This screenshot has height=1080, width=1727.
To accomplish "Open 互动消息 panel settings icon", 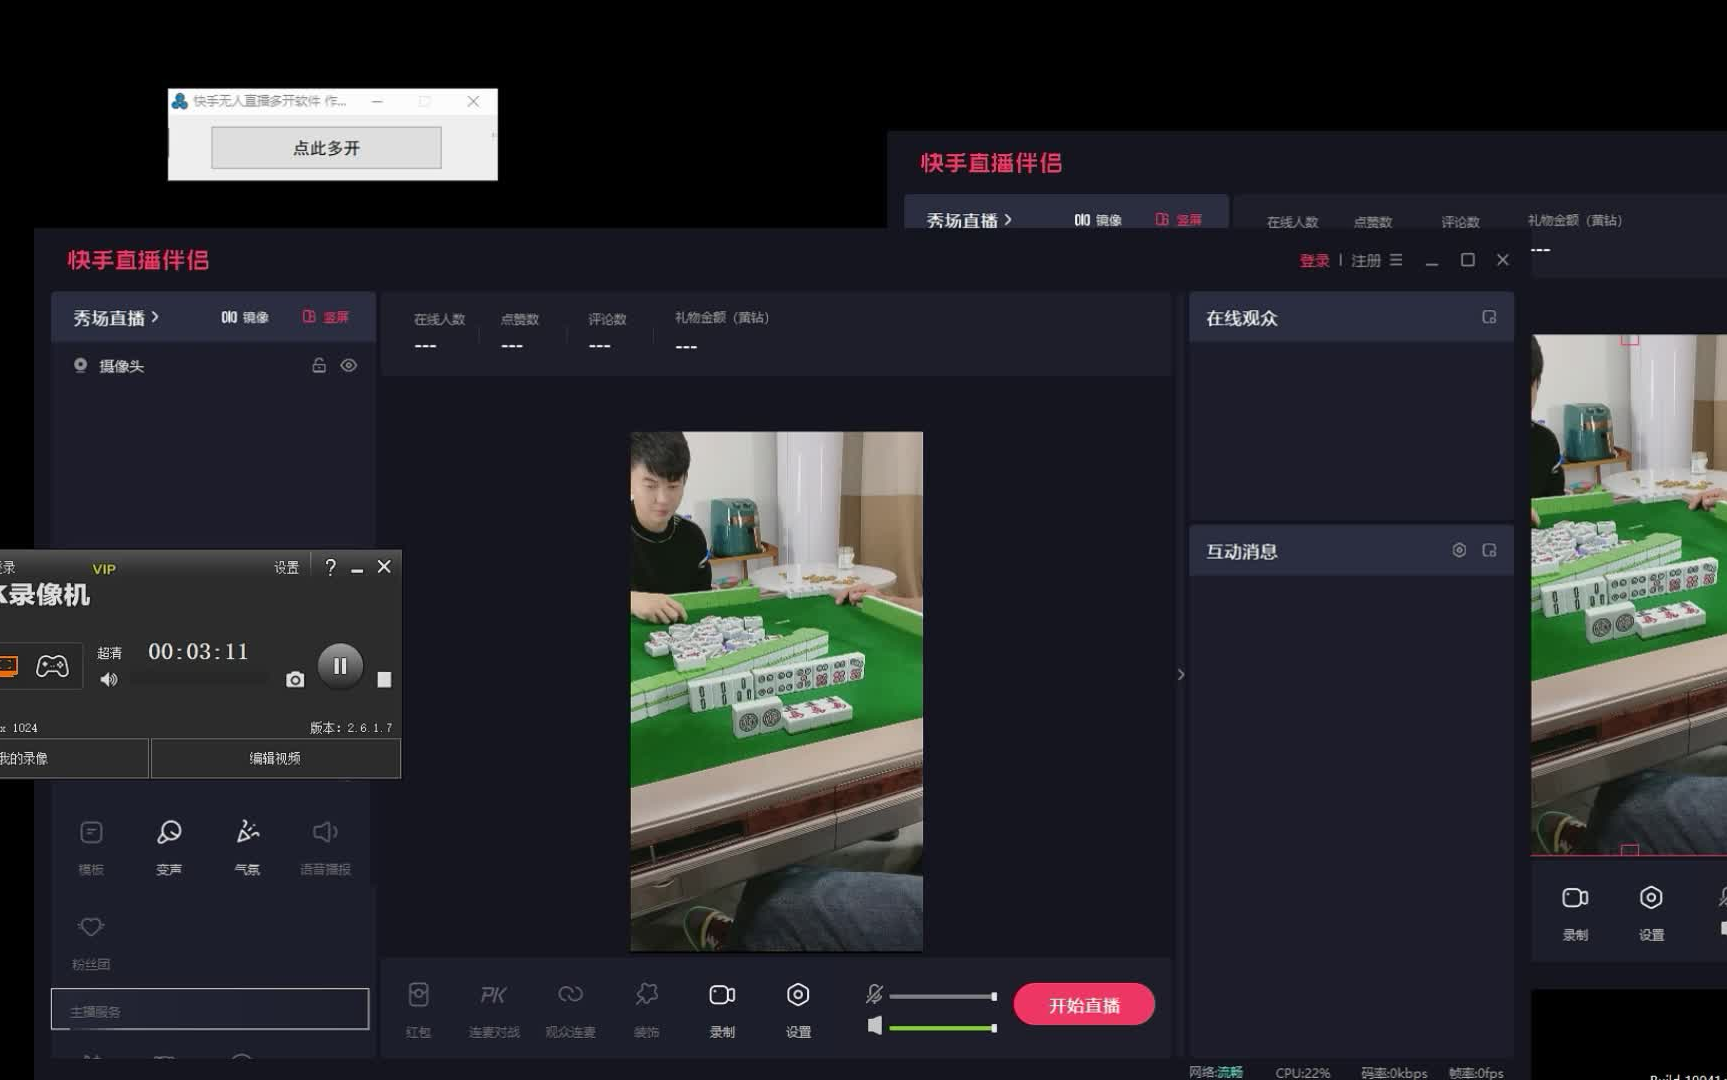I will 1459,550.
